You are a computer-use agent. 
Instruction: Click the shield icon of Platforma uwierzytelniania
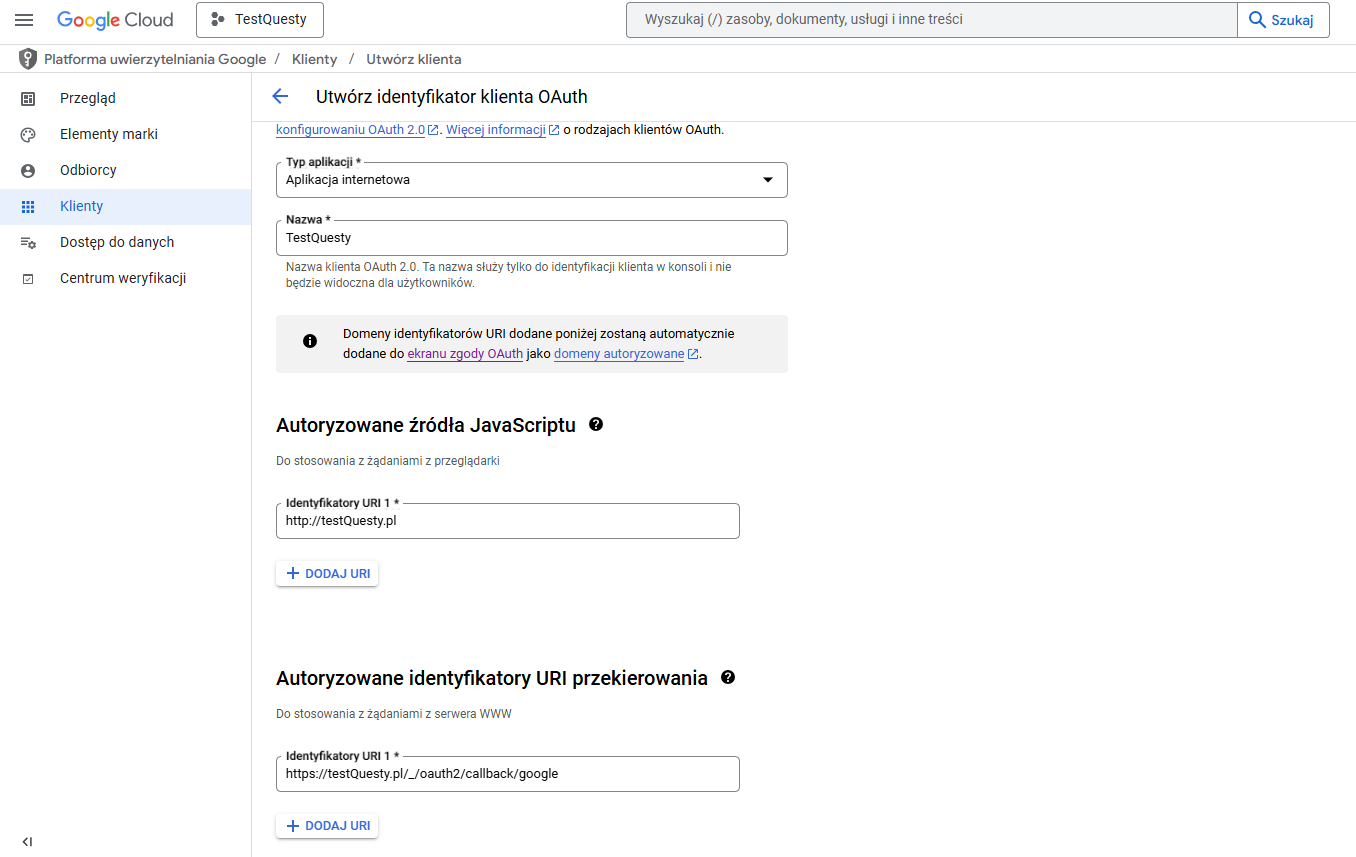[x=28, y=59]
